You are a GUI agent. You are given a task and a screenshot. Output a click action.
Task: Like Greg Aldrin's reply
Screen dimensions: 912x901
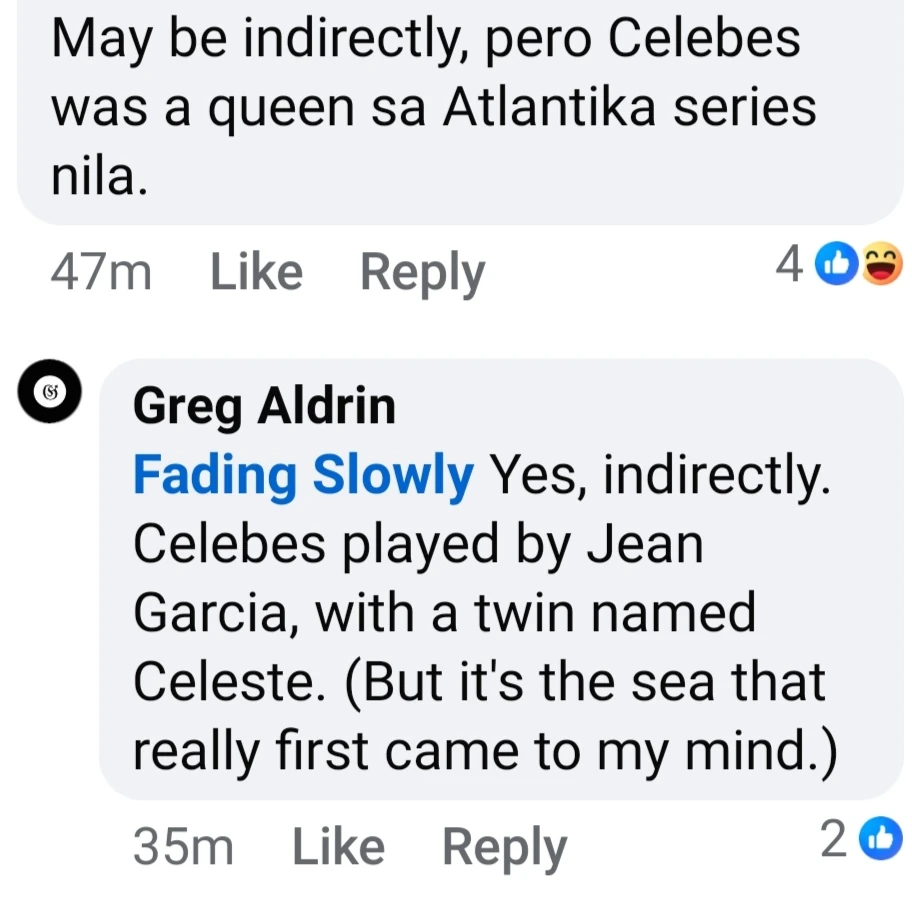click(338, 847)
